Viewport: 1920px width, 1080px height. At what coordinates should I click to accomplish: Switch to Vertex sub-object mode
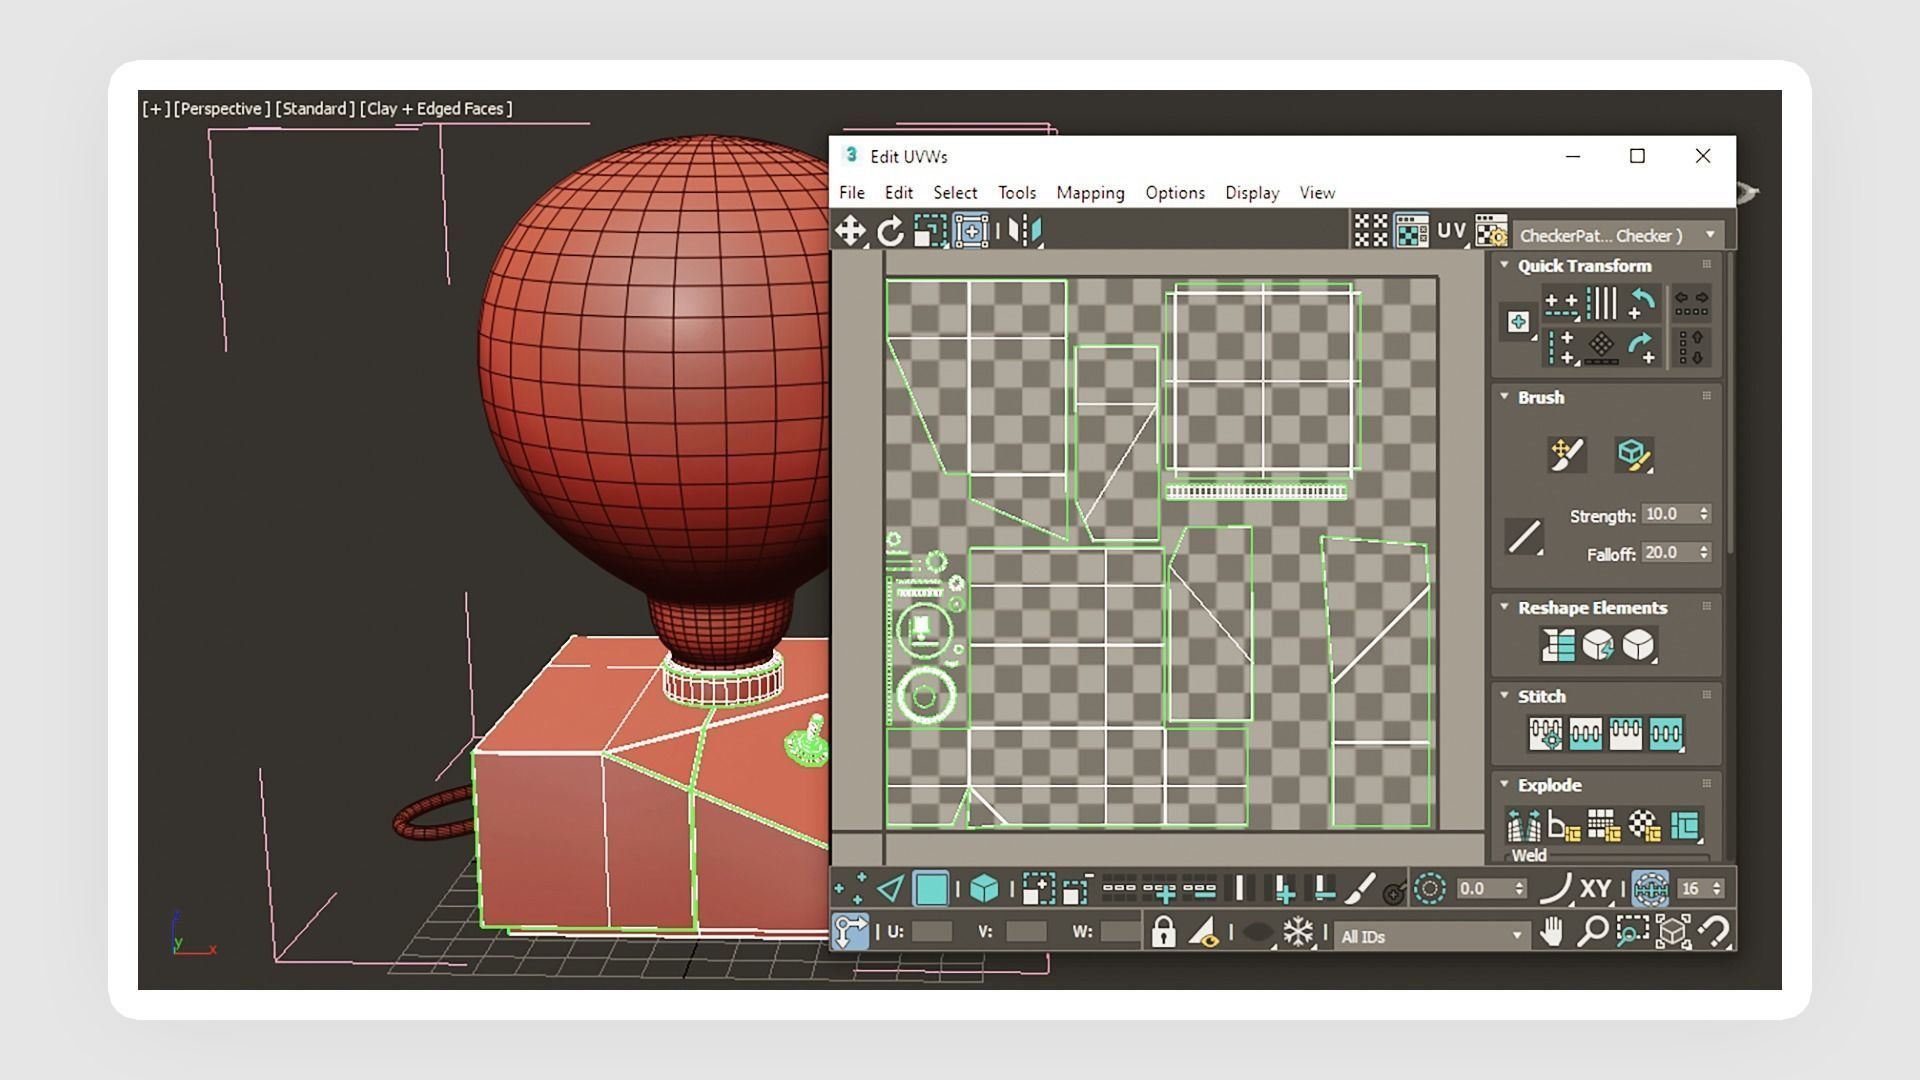coord(850,888)
